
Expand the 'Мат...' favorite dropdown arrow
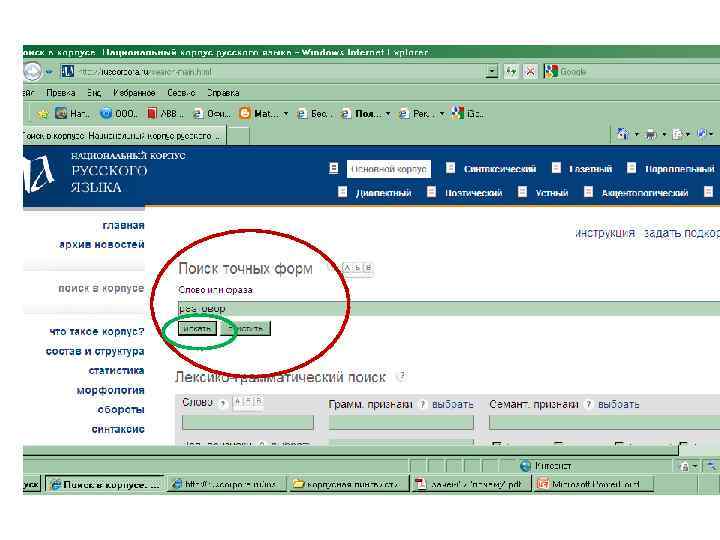(x=286, y=114)
